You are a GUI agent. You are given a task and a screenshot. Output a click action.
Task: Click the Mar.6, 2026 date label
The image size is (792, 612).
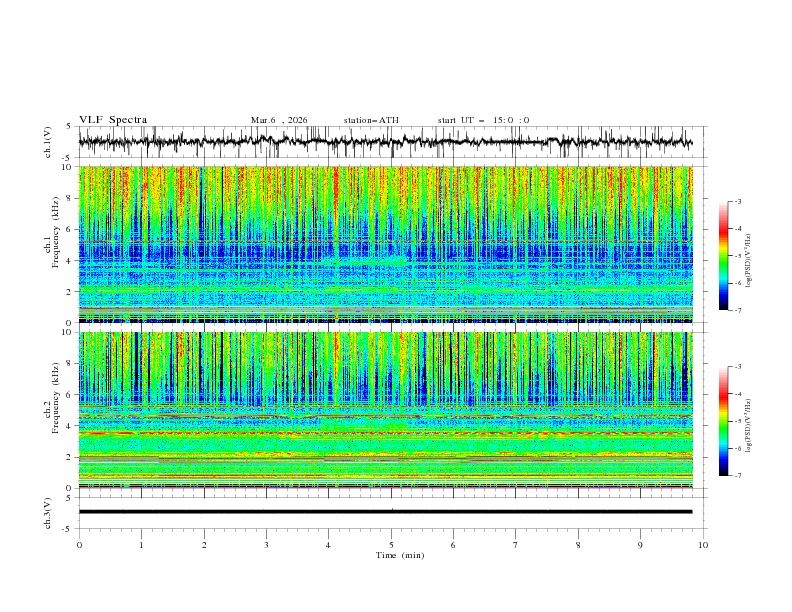coord(279,120)
